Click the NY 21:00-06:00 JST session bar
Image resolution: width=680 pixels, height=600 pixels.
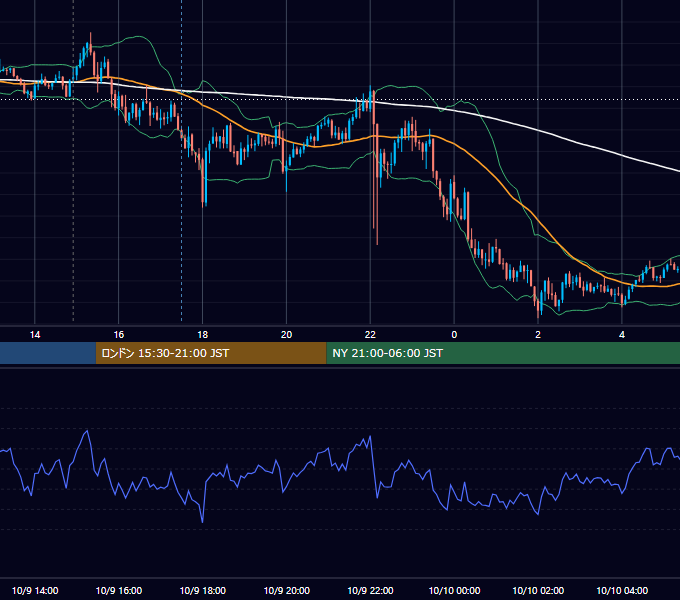coord(503,353)
